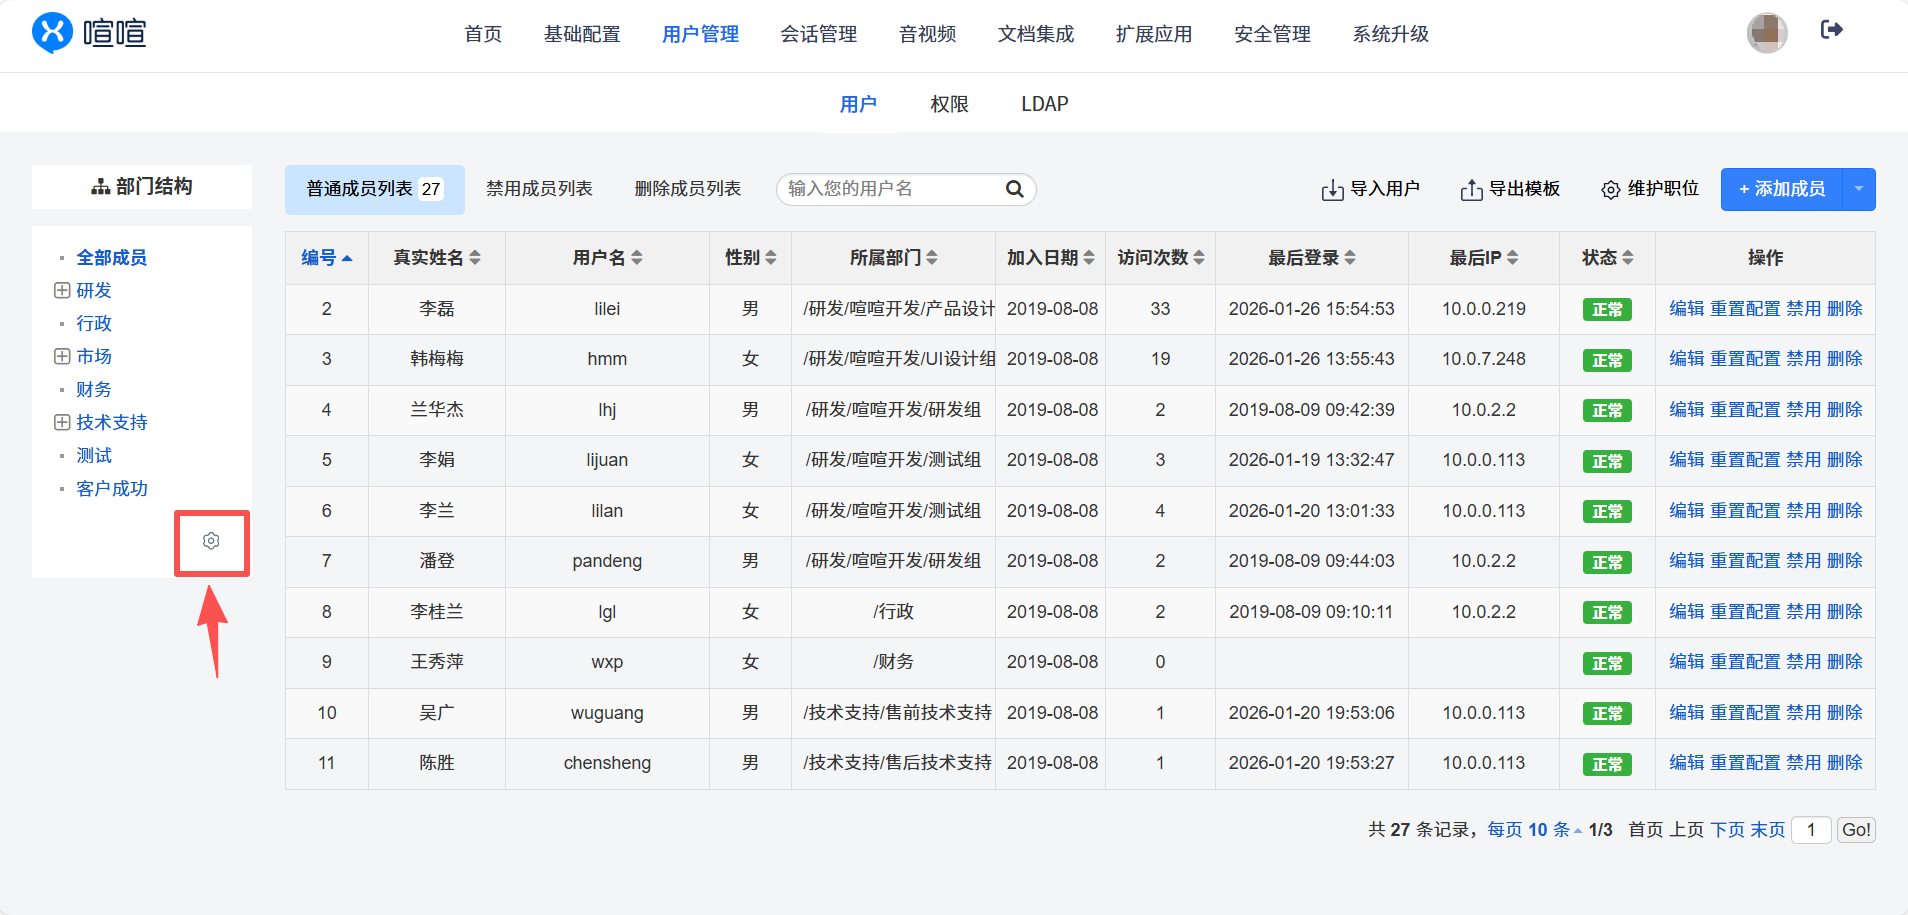
Task: Open the user avatar in header
Action: pyautogui.click(x=1766, y=33)
